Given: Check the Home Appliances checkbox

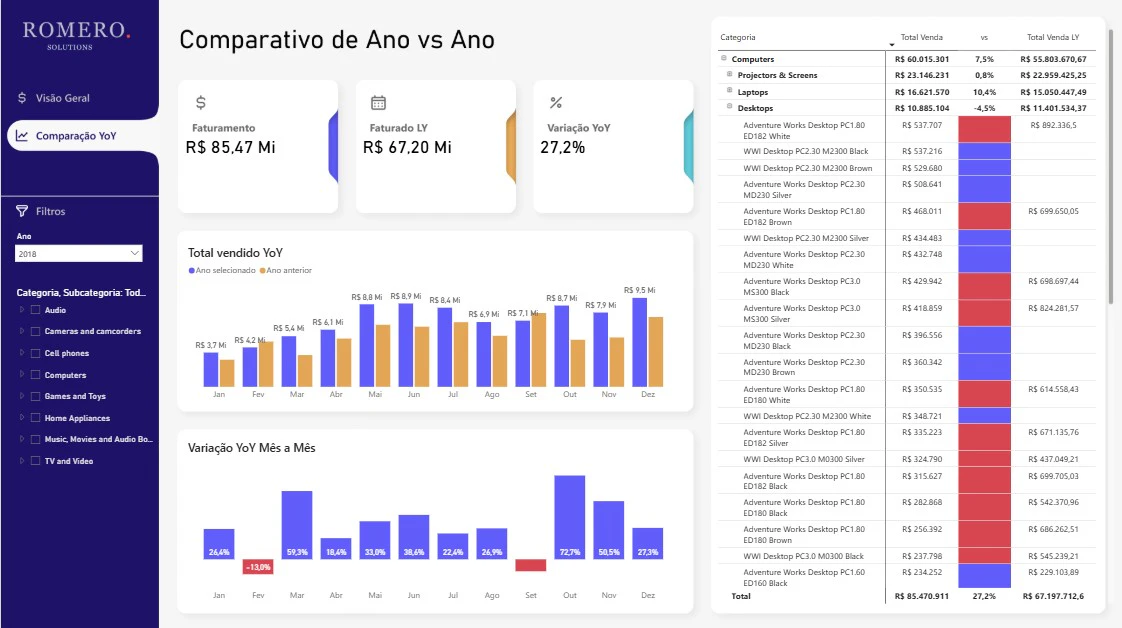Looking at the screenshot, I should pos(35,418).
